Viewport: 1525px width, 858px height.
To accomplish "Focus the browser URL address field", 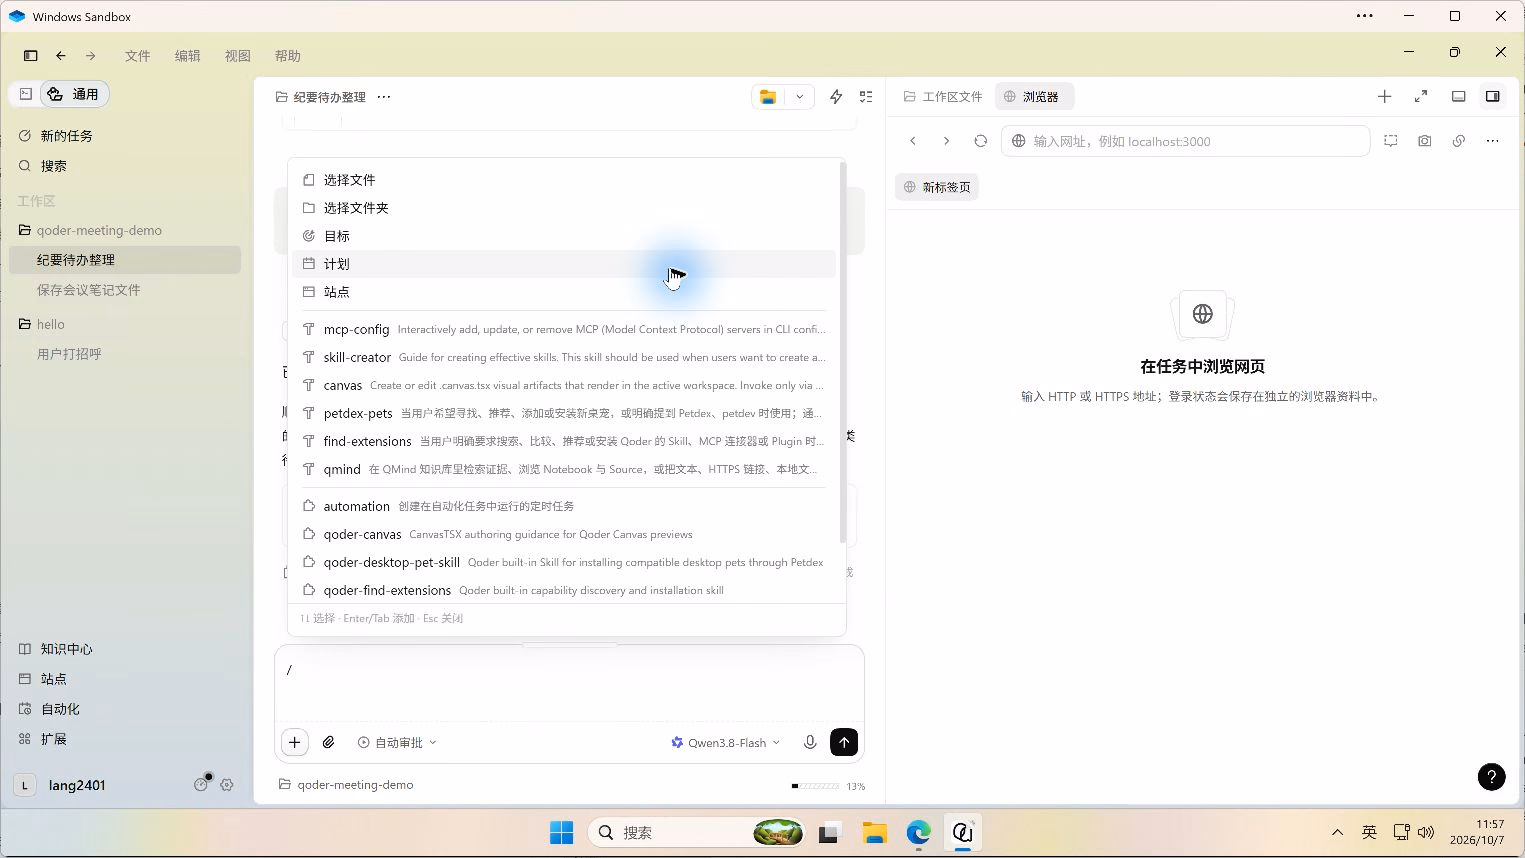I will 1185,141.
